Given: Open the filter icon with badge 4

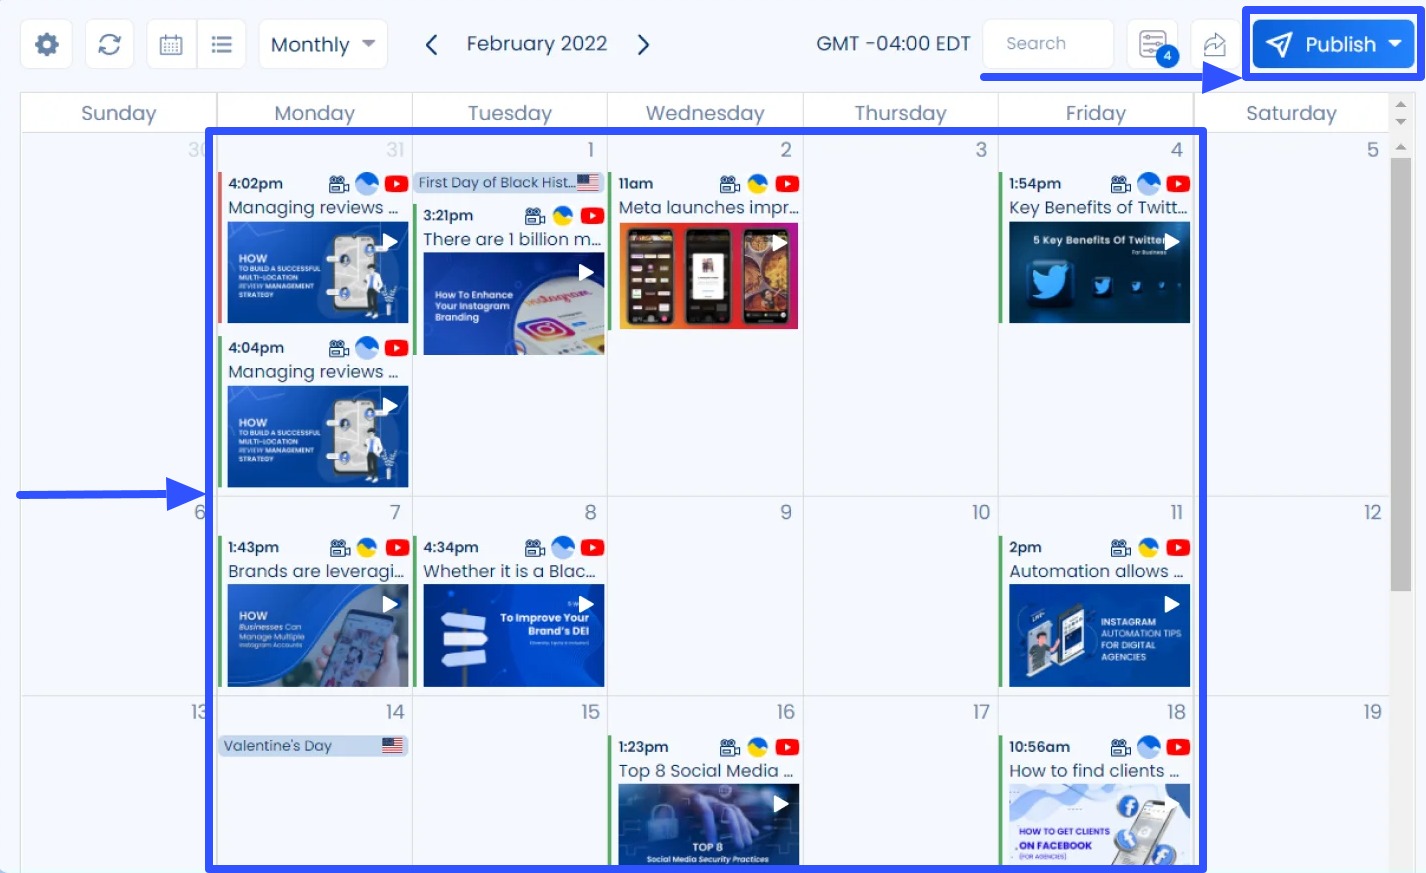Looking at the screenshot, I should click(1153, 45).
